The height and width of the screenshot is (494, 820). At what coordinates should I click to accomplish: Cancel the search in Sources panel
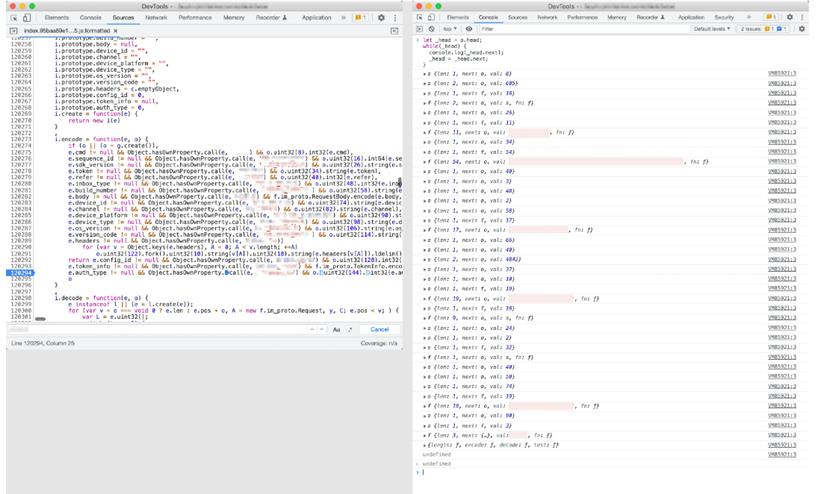click(x=379, y=329)
